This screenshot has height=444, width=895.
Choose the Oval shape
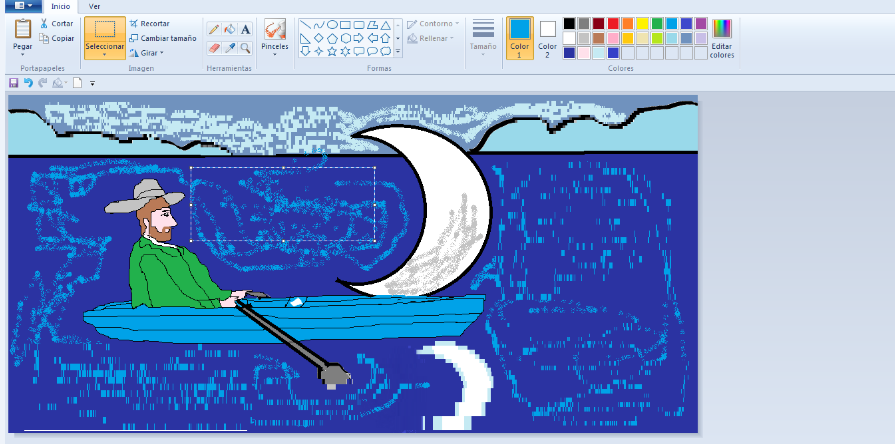point(332,25)
